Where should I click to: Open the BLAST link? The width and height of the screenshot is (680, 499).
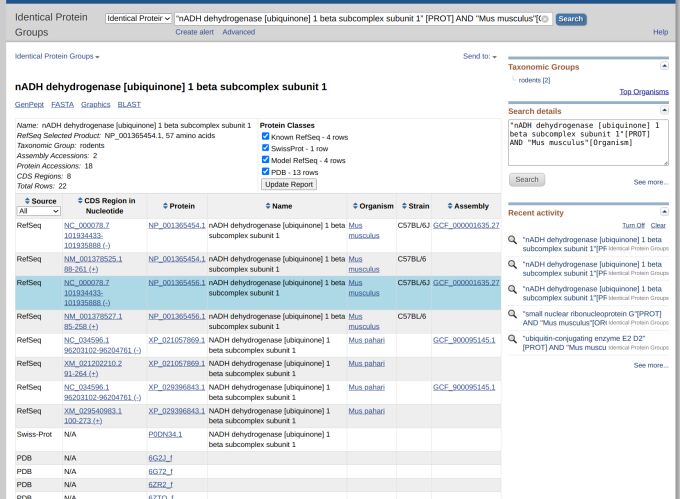click(x=129, y=104)
